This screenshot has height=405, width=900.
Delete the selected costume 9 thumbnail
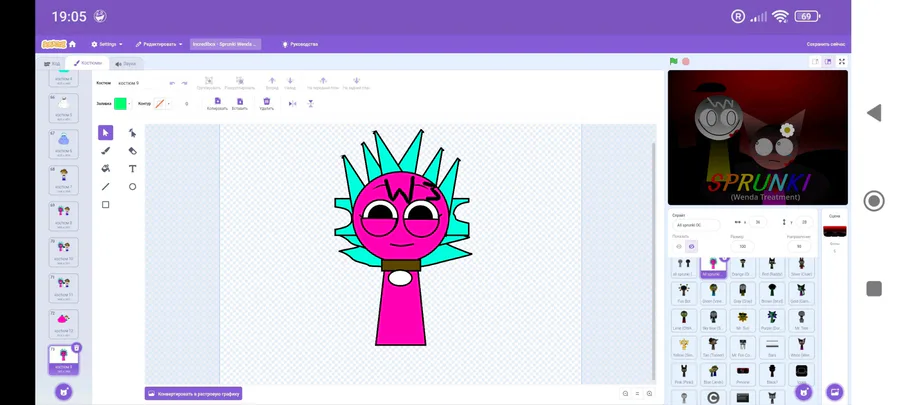click(x=77, y=348)
